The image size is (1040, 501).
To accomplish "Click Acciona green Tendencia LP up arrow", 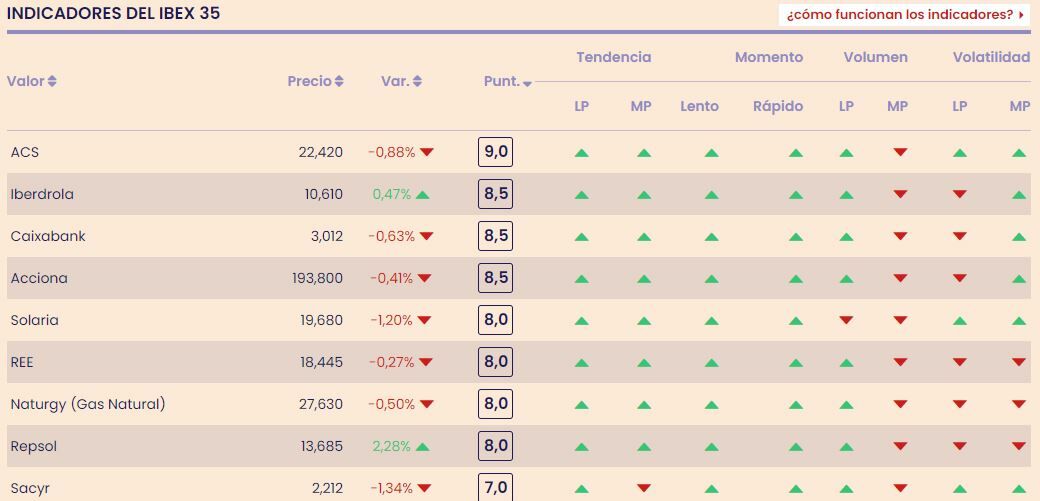I will [581, 279].
